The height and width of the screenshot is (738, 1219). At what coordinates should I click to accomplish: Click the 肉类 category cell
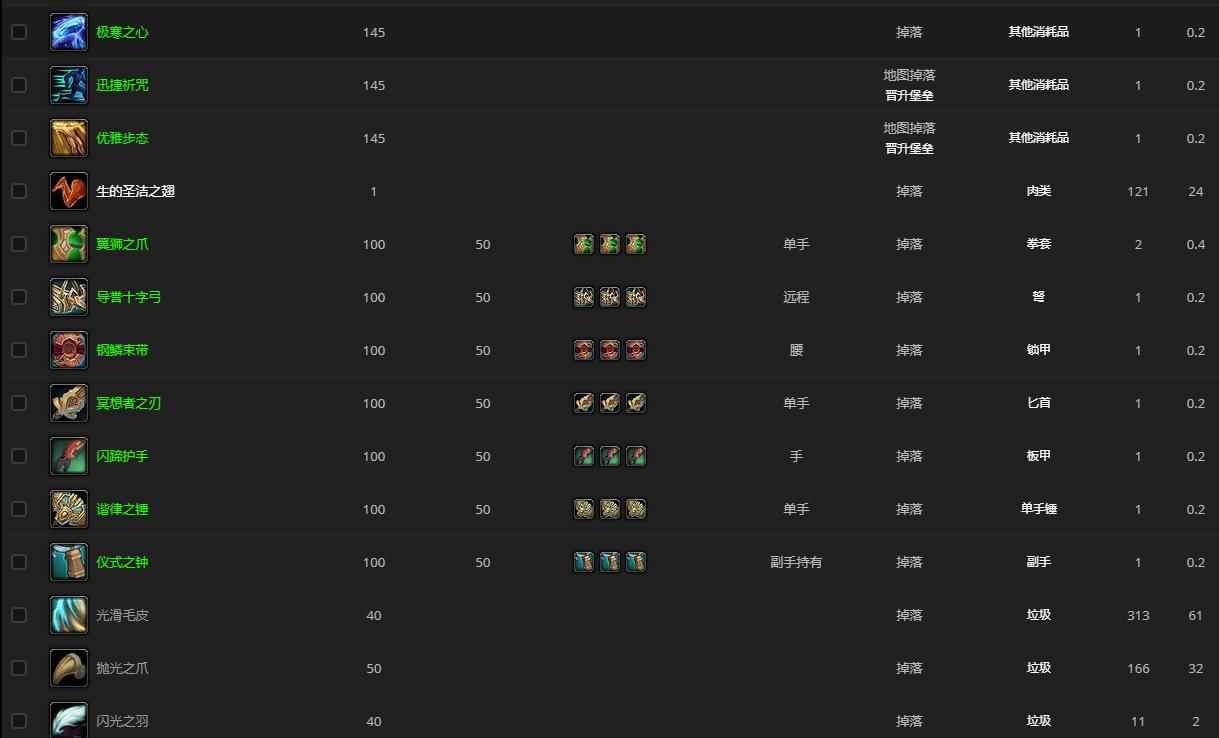tap(1038, 191)
